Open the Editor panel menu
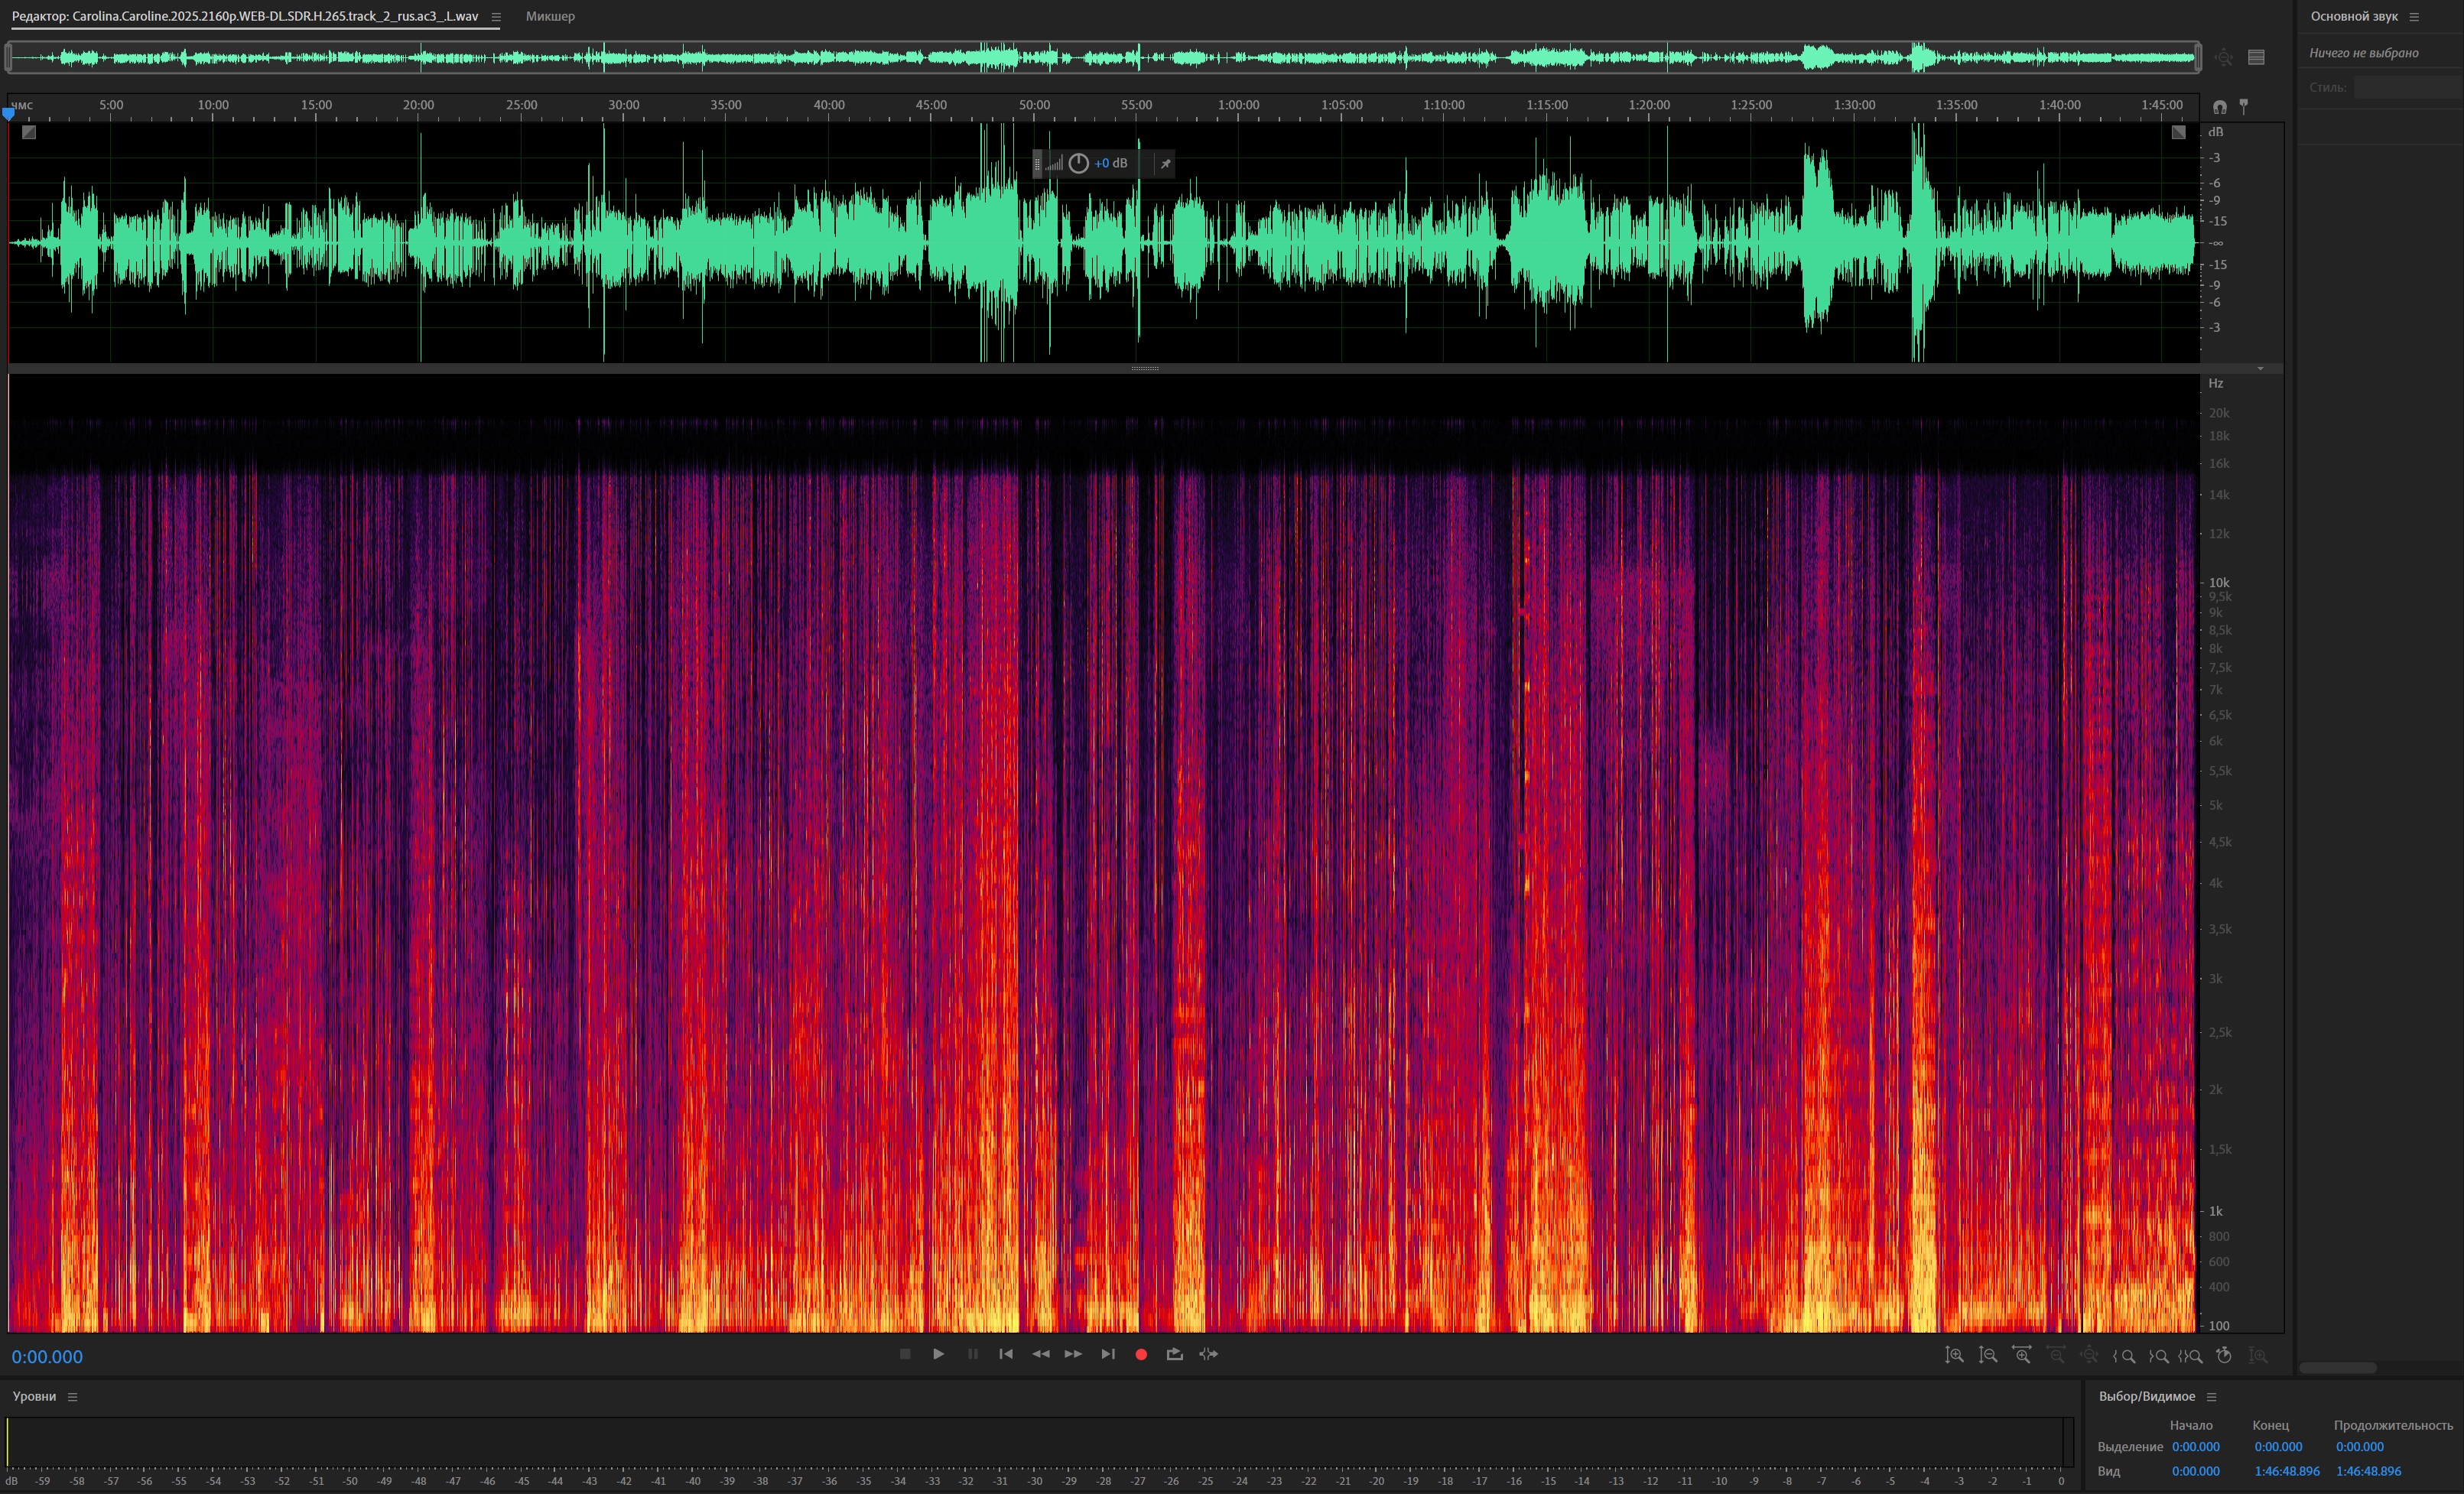 point(496,16)
